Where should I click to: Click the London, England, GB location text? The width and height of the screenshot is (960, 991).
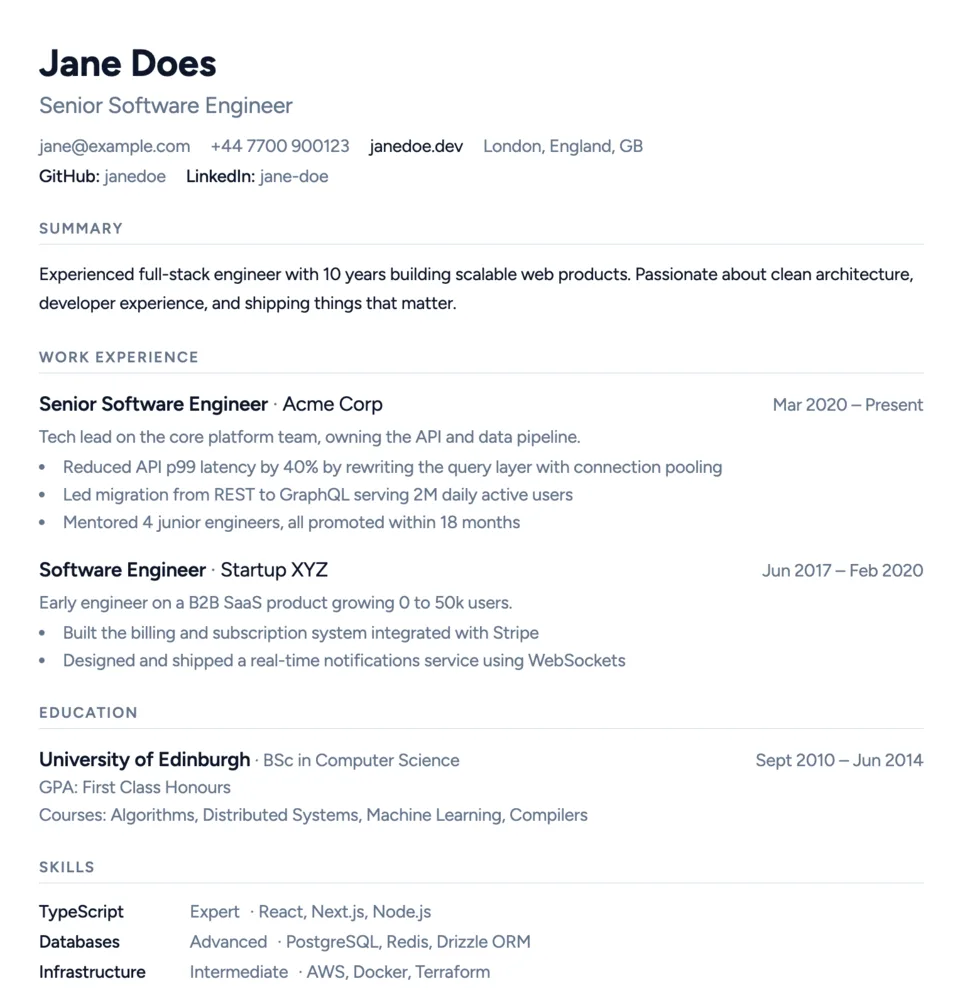563,146
